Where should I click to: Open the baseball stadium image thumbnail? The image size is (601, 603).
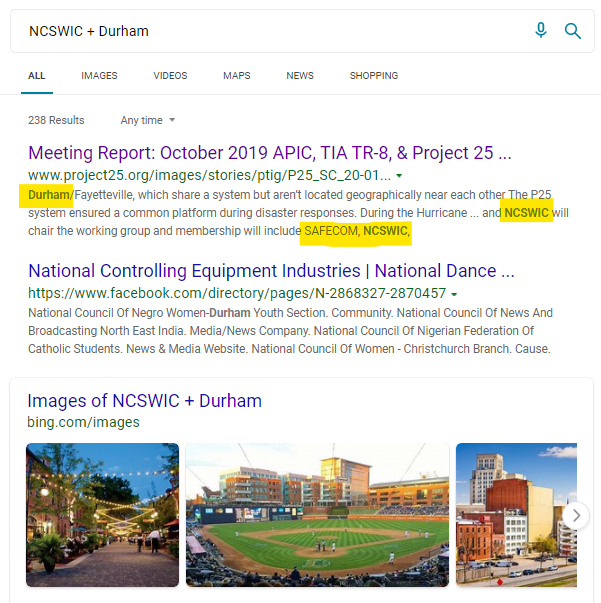315,515
